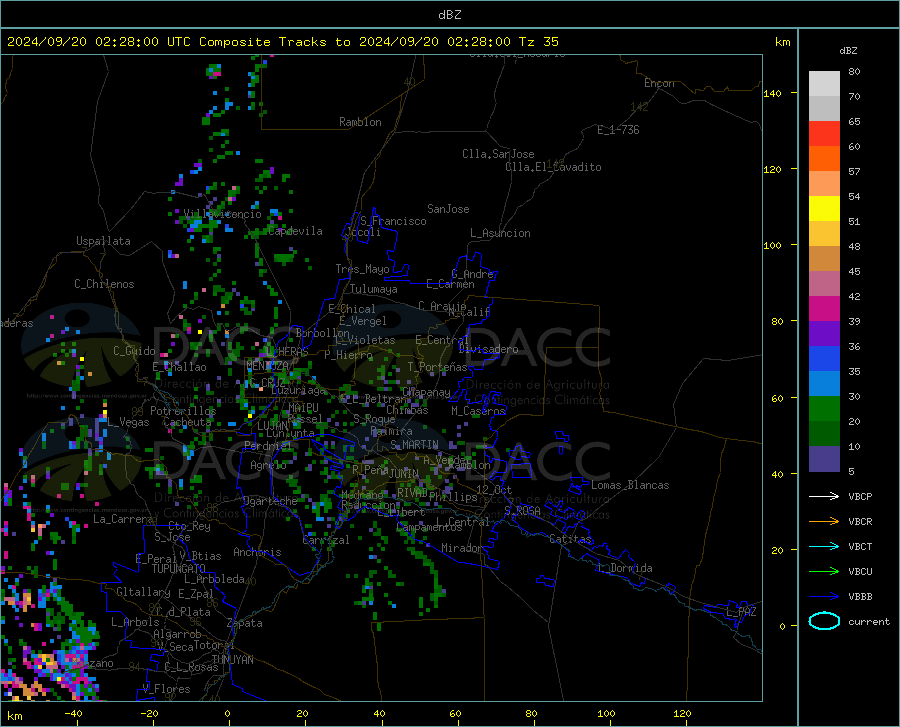Screen dimensions: 900x727
Task: Click the SanJose label
Action: click(448, 209)
